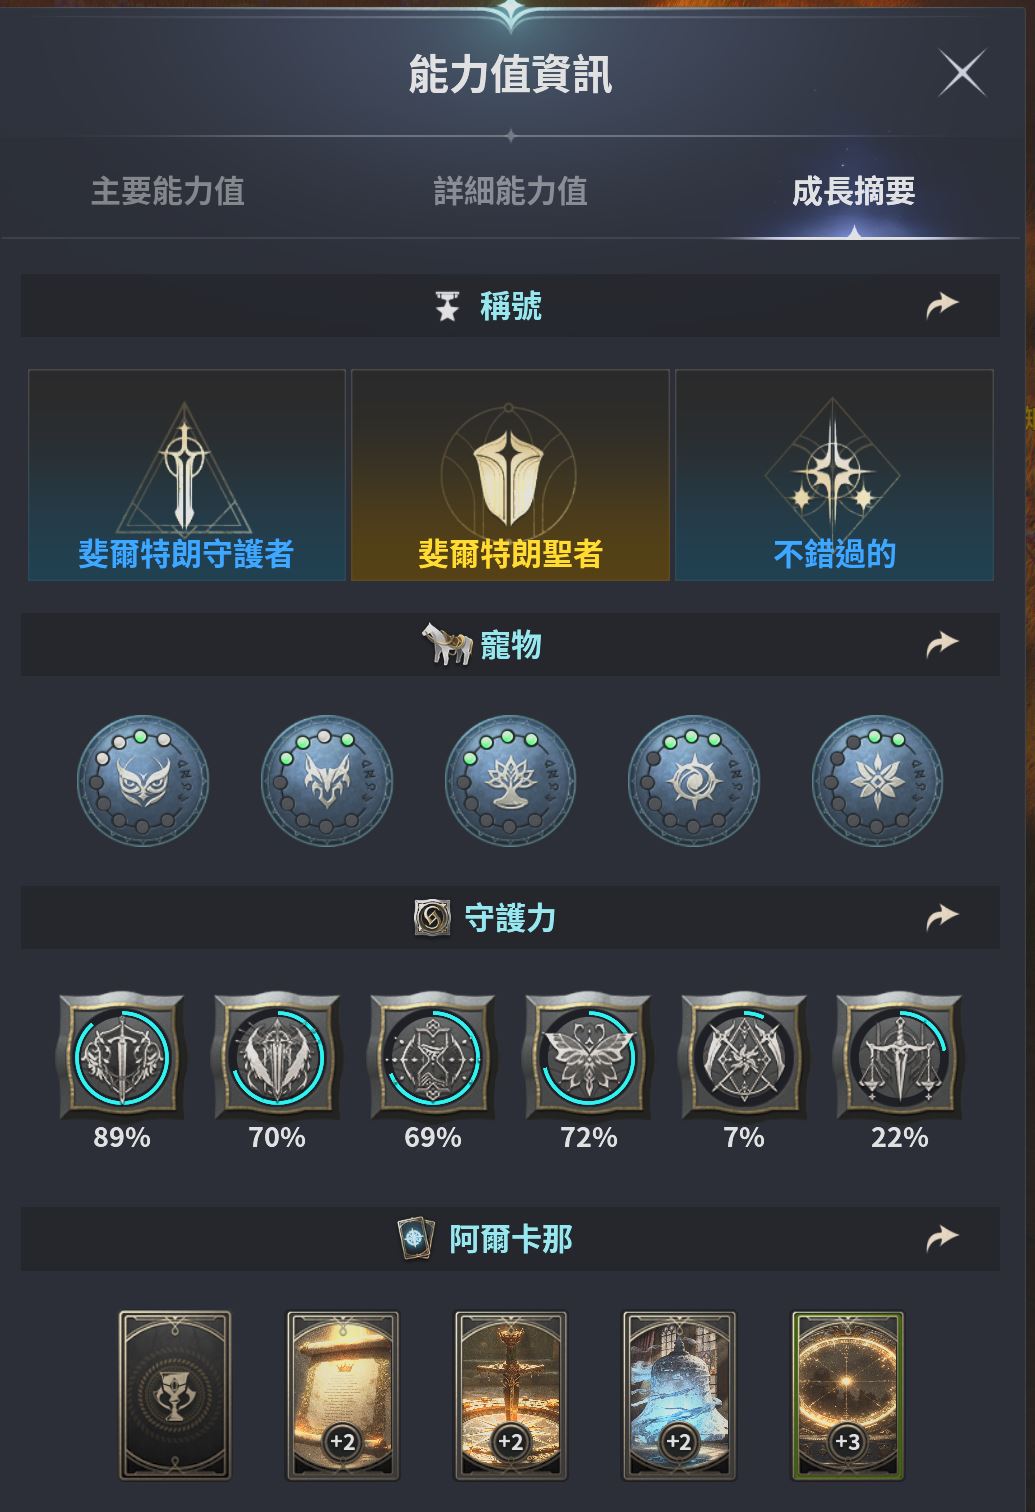This screenshot has width=1035, height=1512.
Task: Expand the 阿爾卡那 section arrow
Action: tap(942, 1239)
